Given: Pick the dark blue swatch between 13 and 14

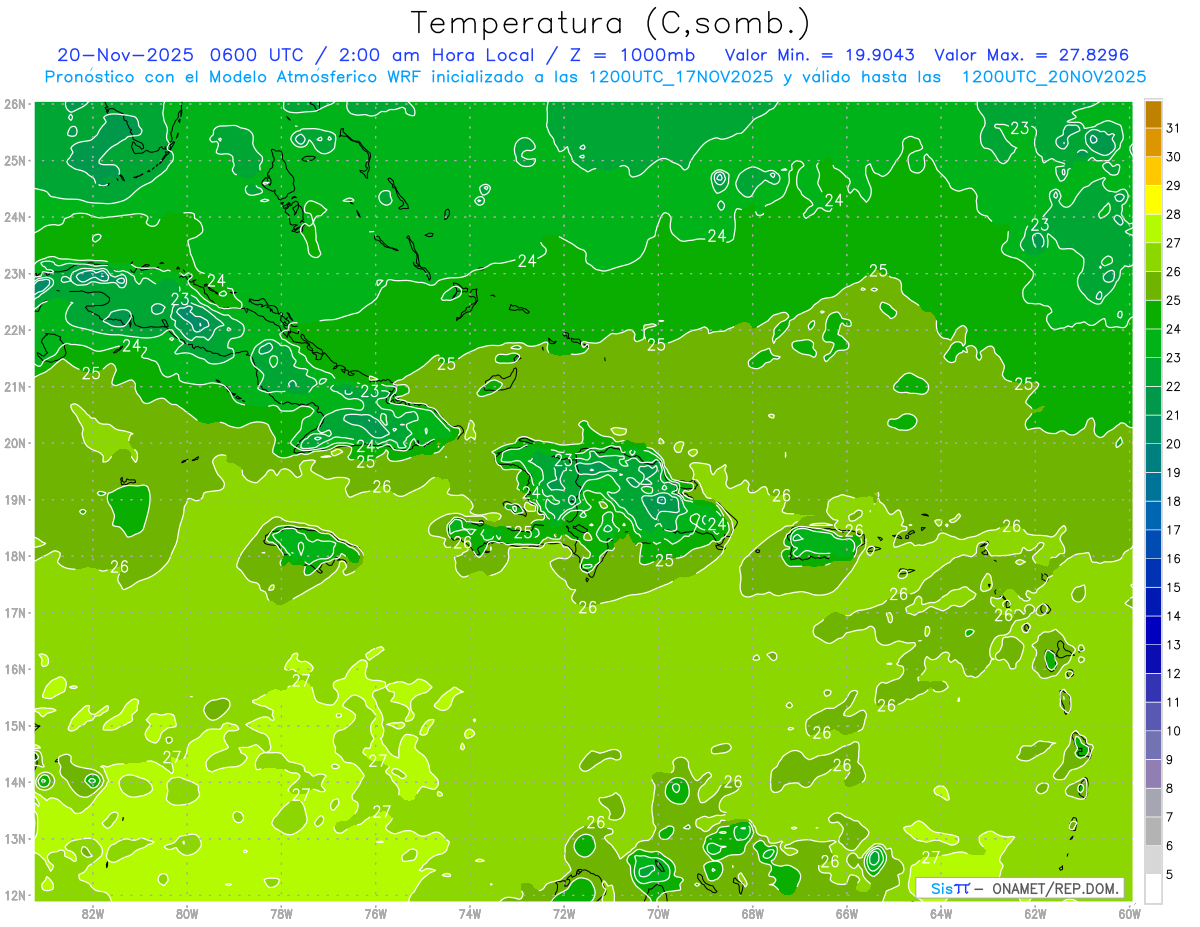Looking at the screenshot, I should [x=1153, y=630].
